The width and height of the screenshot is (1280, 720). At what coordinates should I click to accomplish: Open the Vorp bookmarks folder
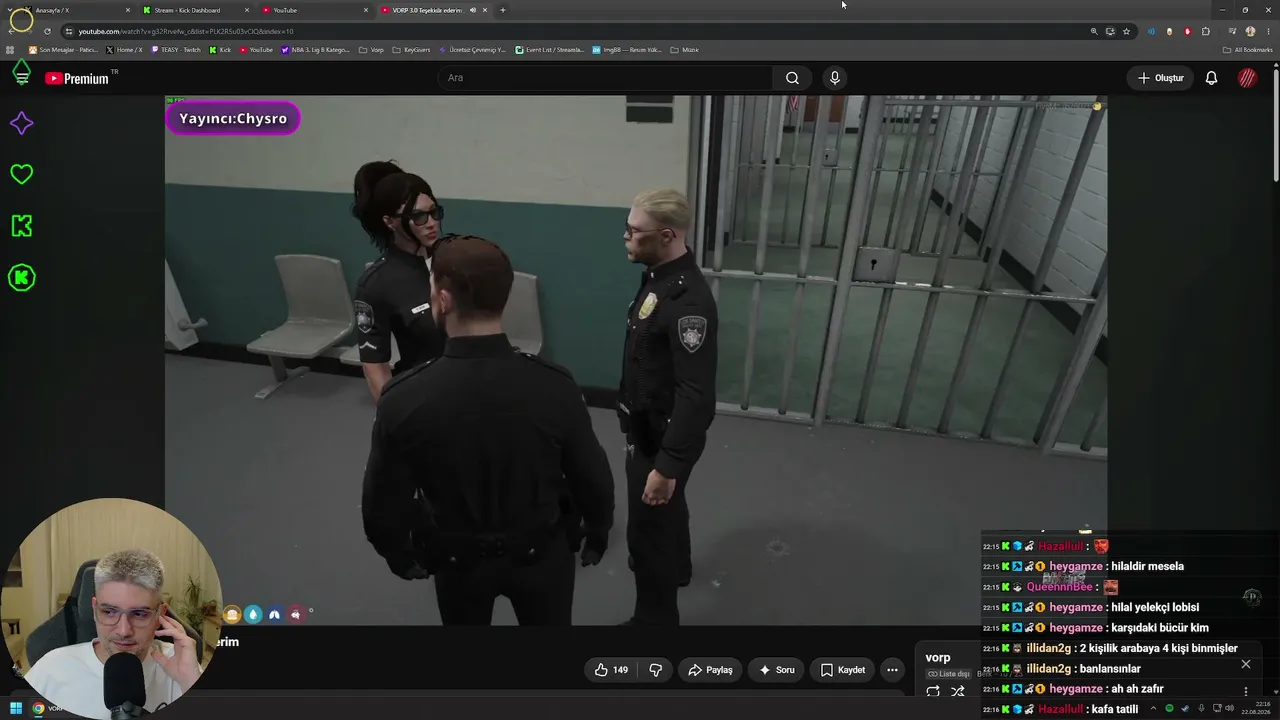[371, 50]
